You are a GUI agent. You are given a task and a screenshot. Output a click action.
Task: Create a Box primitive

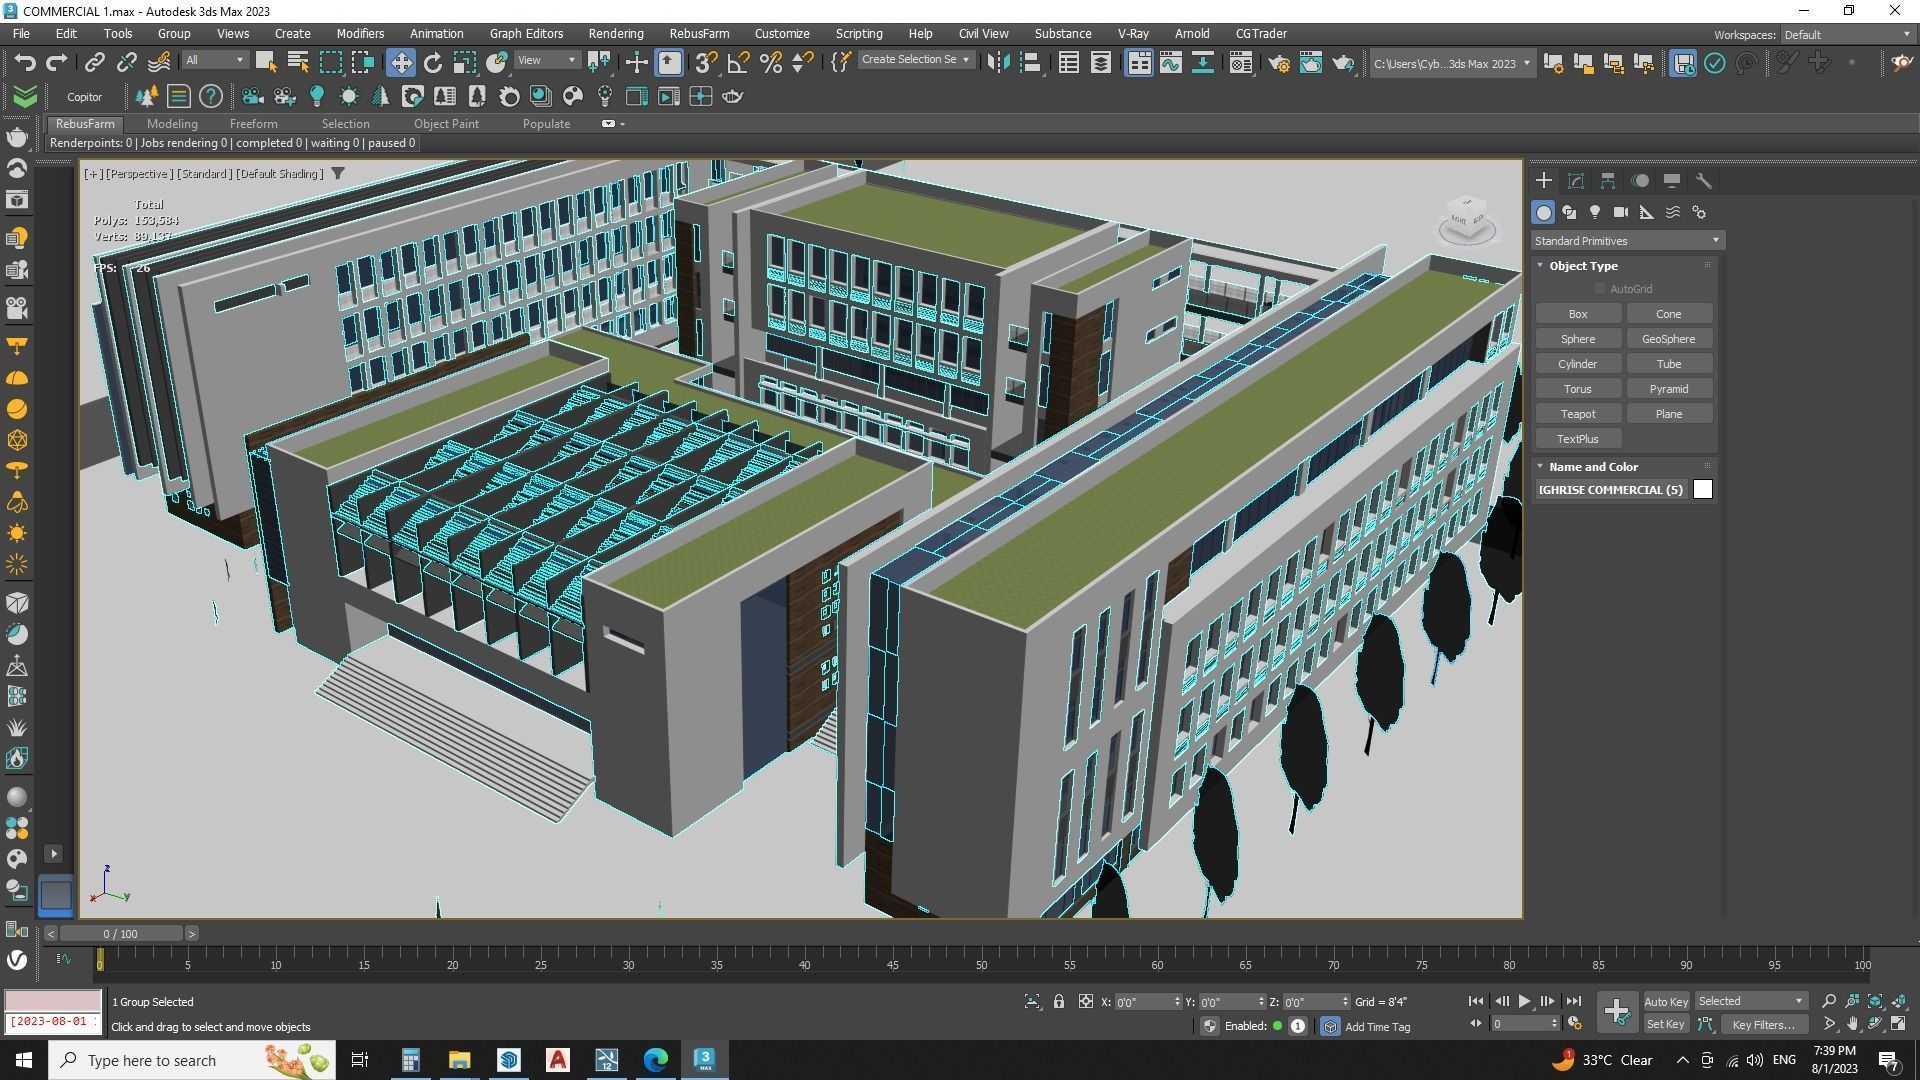pos(1578,314)
